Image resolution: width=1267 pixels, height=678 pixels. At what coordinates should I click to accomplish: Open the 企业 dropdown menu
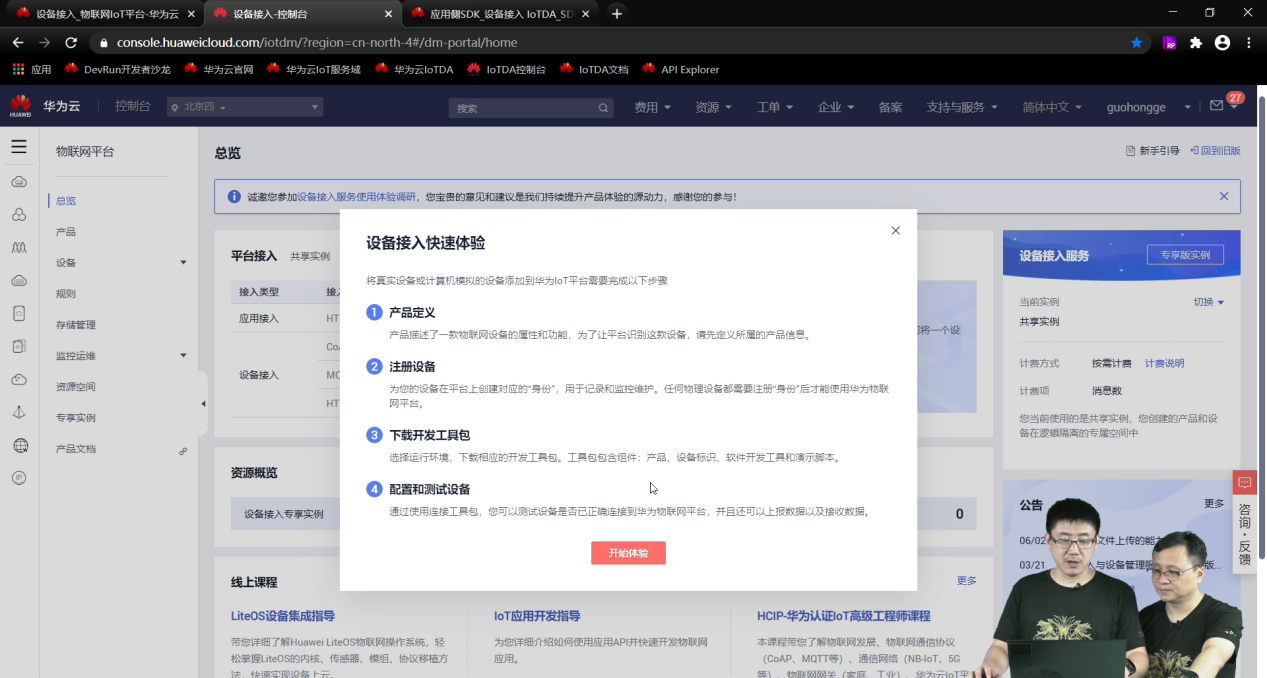coord(836,107)
